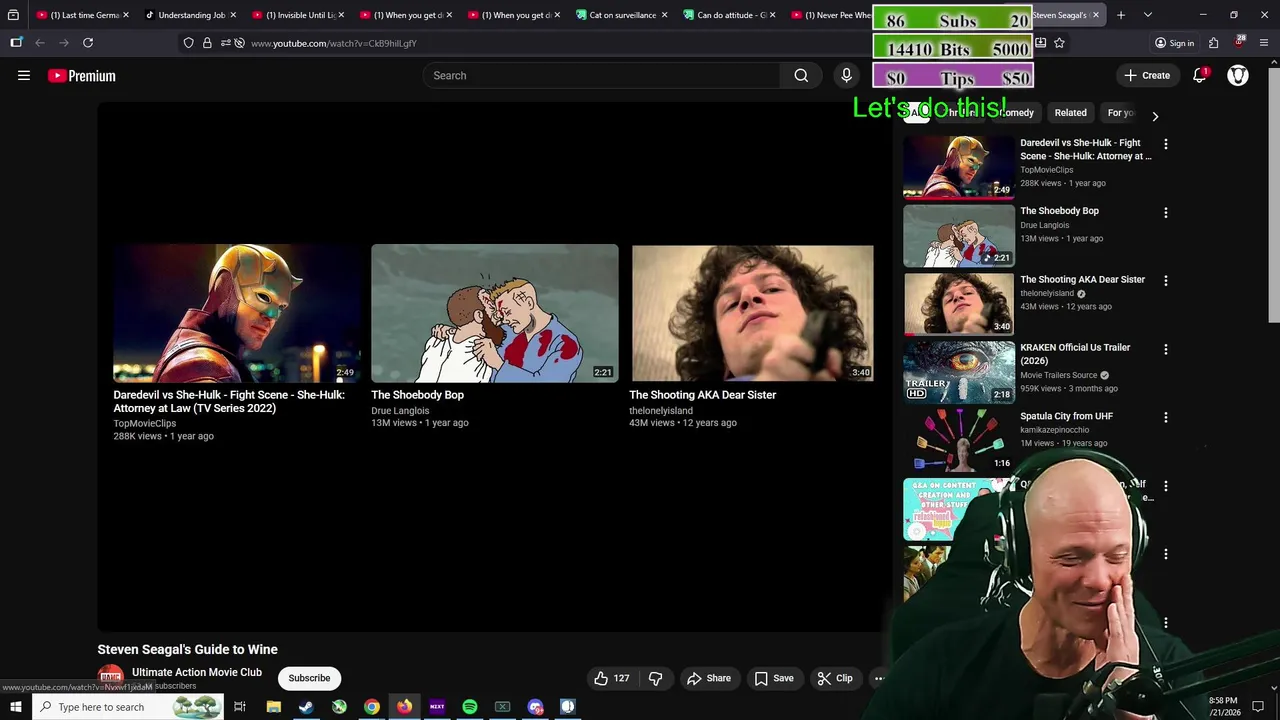Open the YouTube guide hamburger menu
The image size is (1280, 720).
click(x=24, y=76)
